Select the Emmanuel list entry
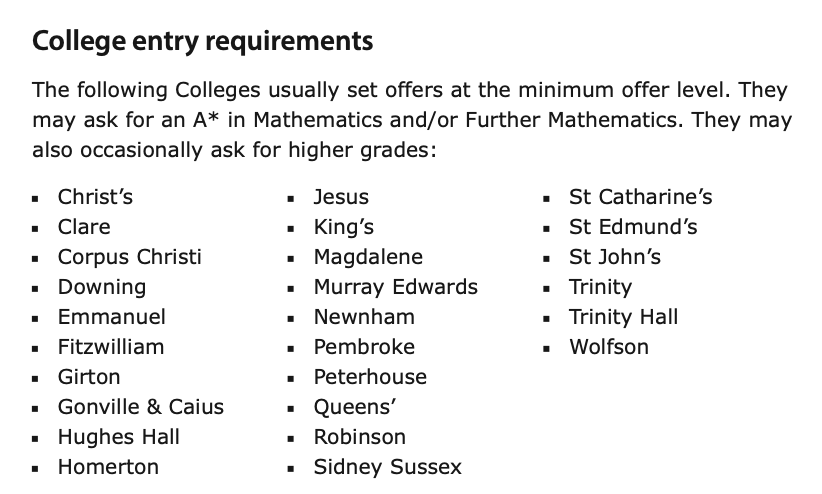Image resolution: width=822 pixels, height=494 pixels. tap(112, 317)
